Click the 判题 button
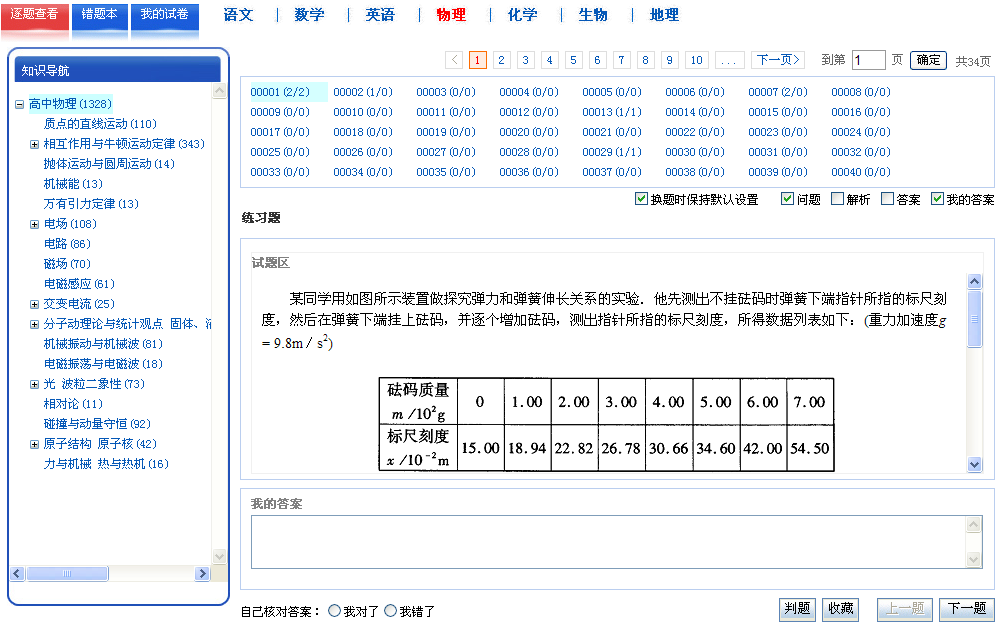The image size is (995, 623). click(x=797, y=609)
